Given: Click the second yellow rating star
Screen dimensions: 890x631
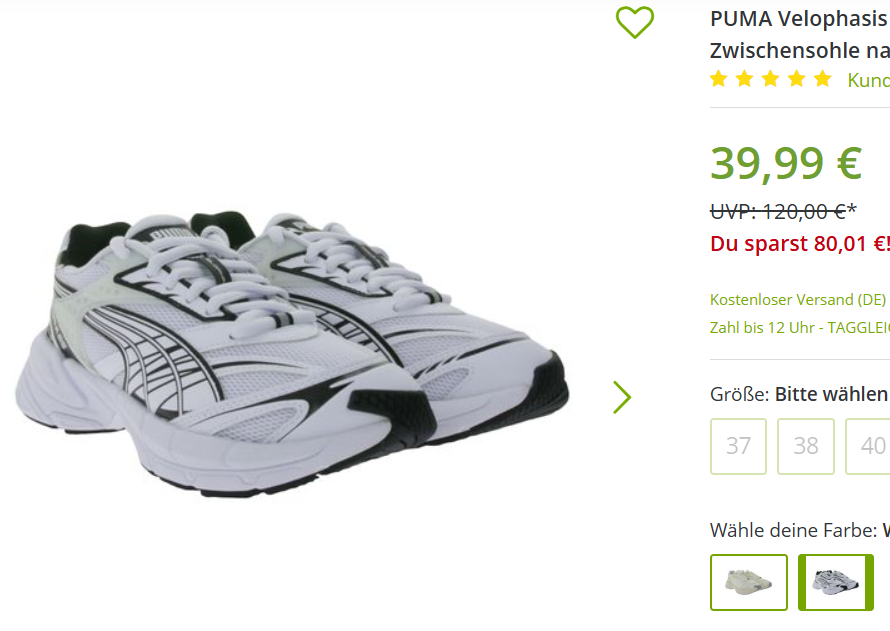Looking at the screenshot, I should pyautogui.click(x=745, y=78).
